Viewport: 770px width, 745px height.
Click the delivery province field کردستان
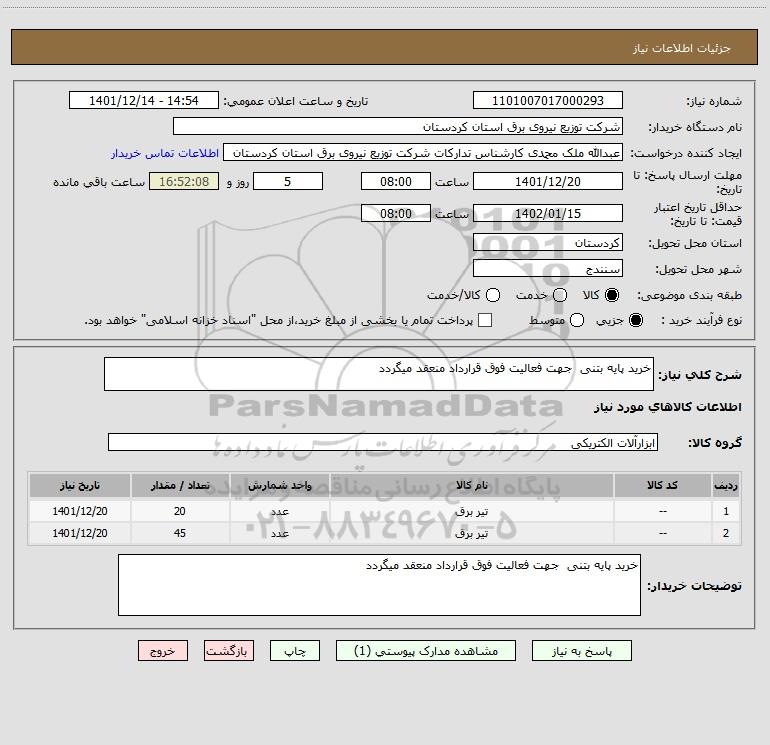[548, 243]
